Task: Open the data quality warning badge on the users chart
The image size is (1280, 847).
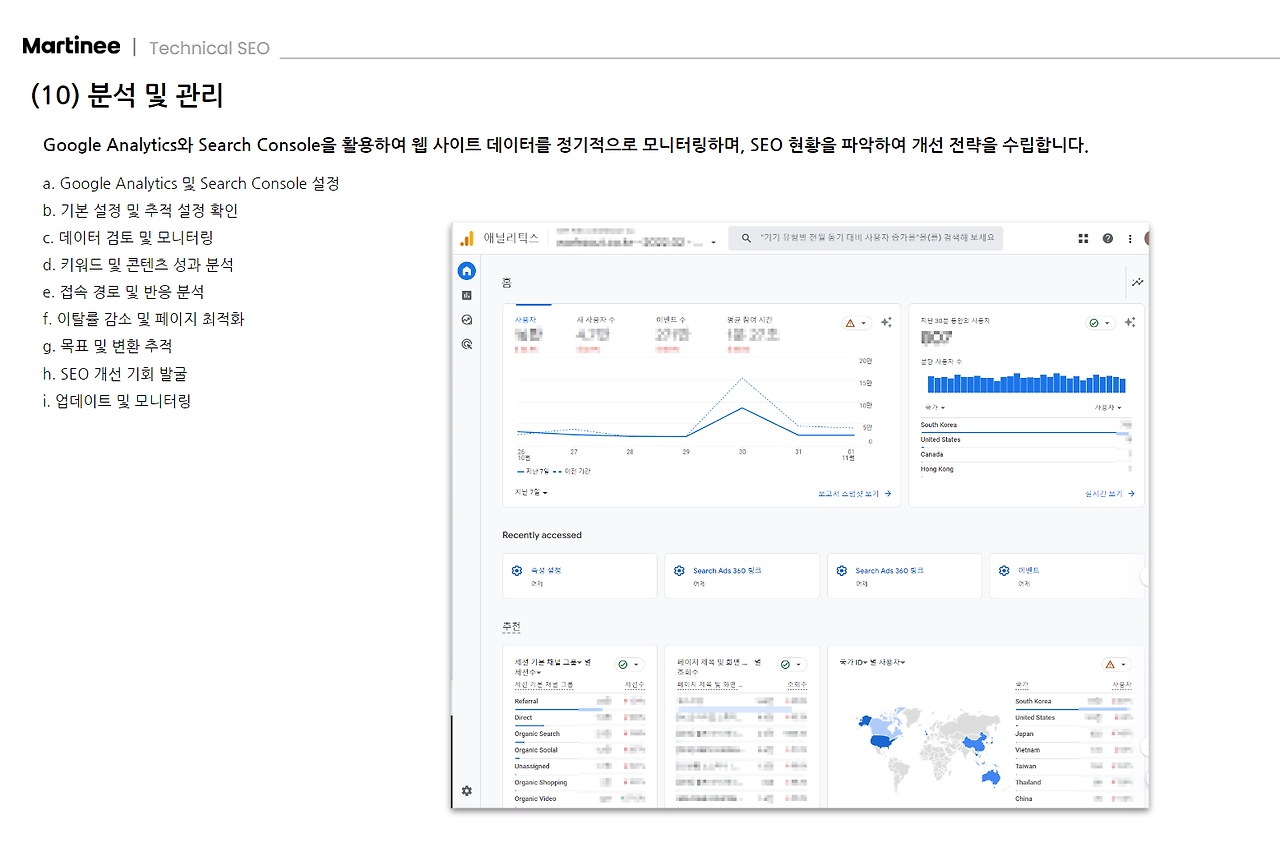Action: pos(856,322)
